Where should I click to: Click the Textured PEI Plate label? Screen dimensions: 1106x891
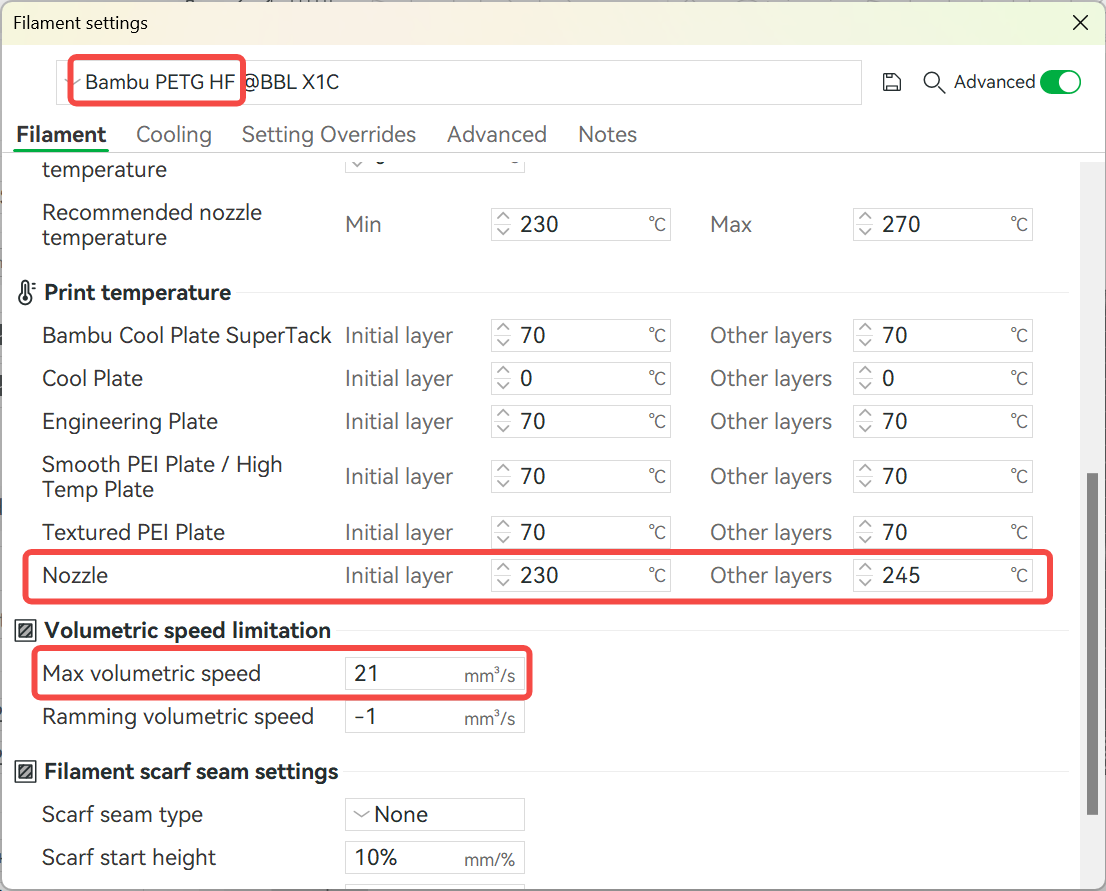133,532
